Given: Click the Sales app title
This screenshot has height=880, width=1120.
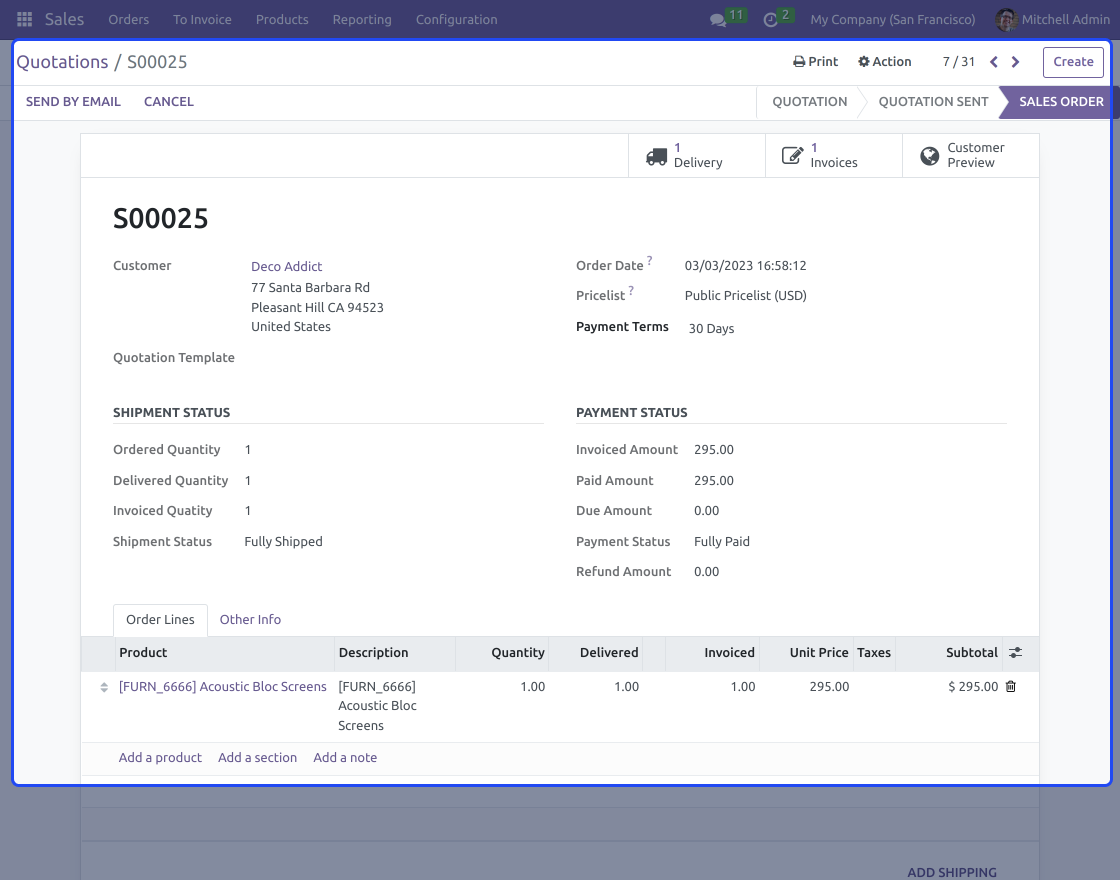Looking at the screenshot, I should [64, 19].
